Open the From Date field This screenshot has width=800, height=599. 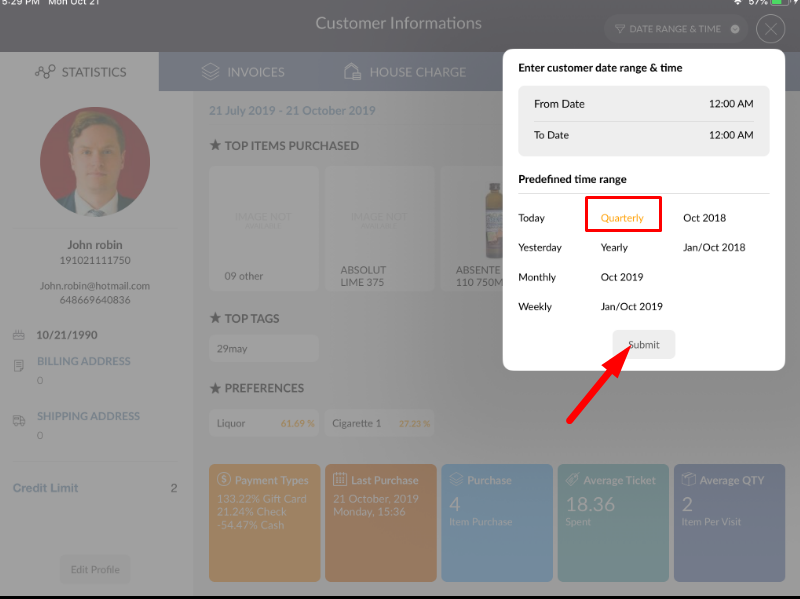(643, 104)
